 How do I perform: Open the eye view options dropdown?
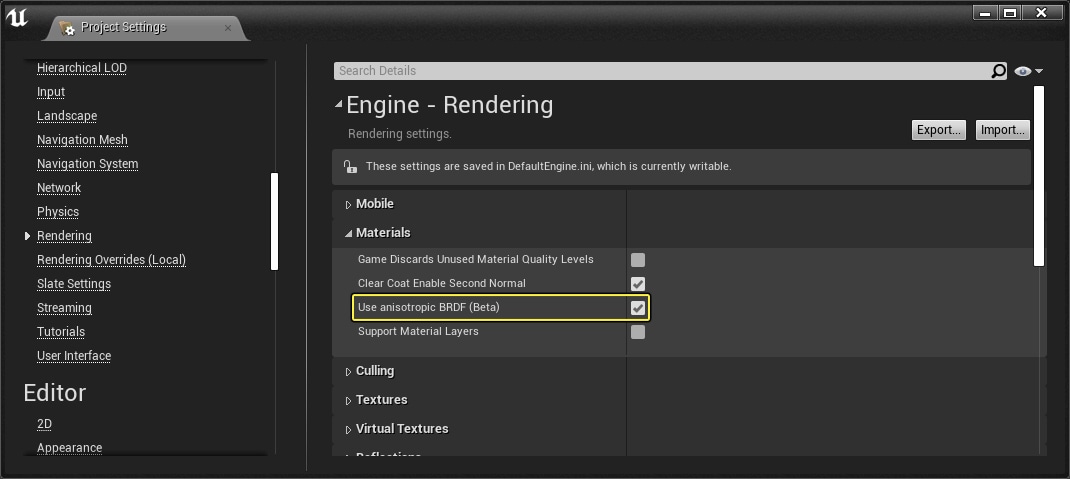pos(1028,71)
